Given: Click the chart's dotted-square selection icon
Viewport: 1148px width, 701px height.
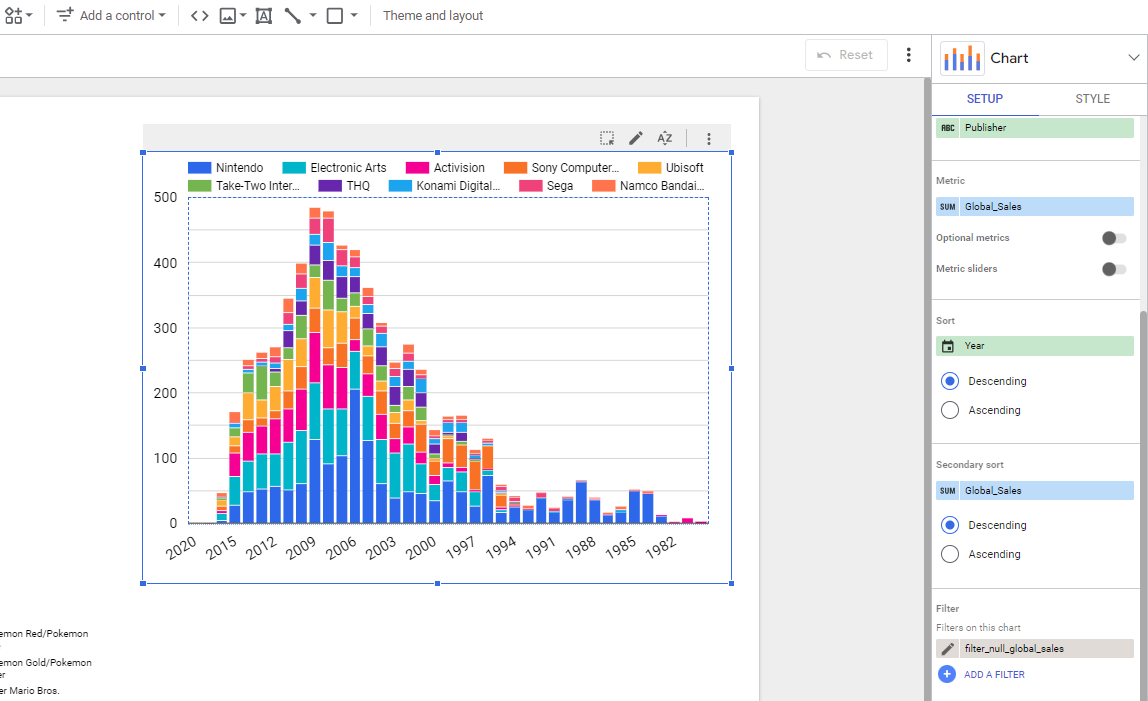Looking at the screenshot, I should (x=607, y=139).
